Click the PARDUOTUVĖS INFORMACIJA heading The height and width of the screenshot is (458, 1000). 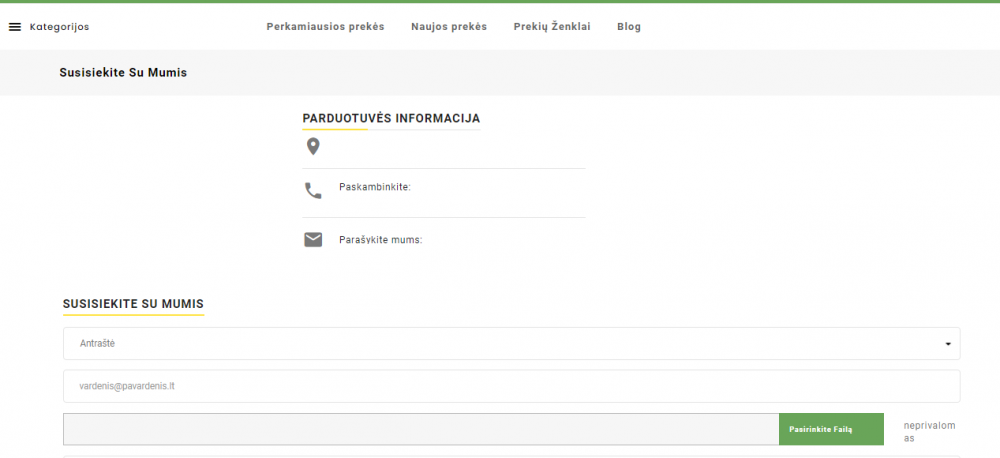pos(391,119)
